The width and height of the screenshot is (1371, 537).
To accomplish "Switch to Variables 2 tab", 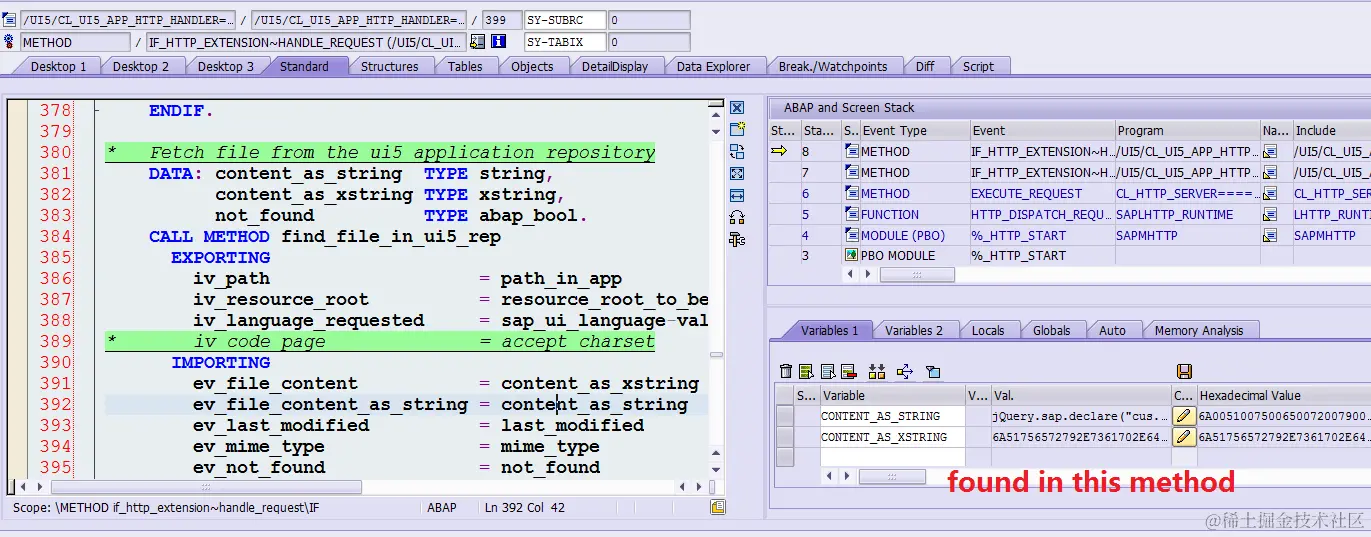I will point(914,330).
